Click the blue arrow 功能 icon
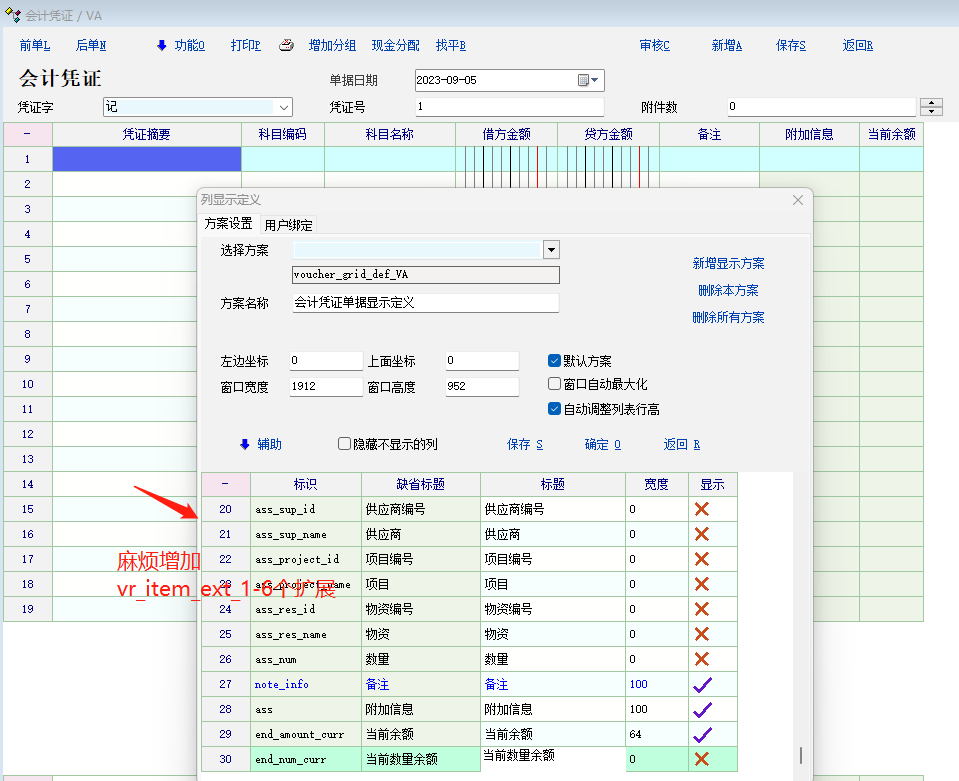 point(161,45)
